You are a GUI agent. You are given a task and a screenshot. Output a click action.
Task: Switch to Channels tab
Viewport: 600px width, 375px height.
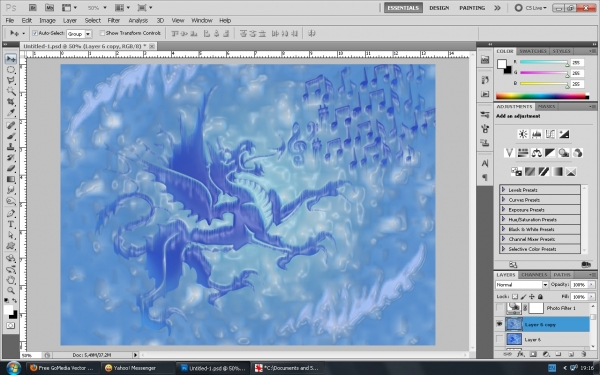click(534, 275)
